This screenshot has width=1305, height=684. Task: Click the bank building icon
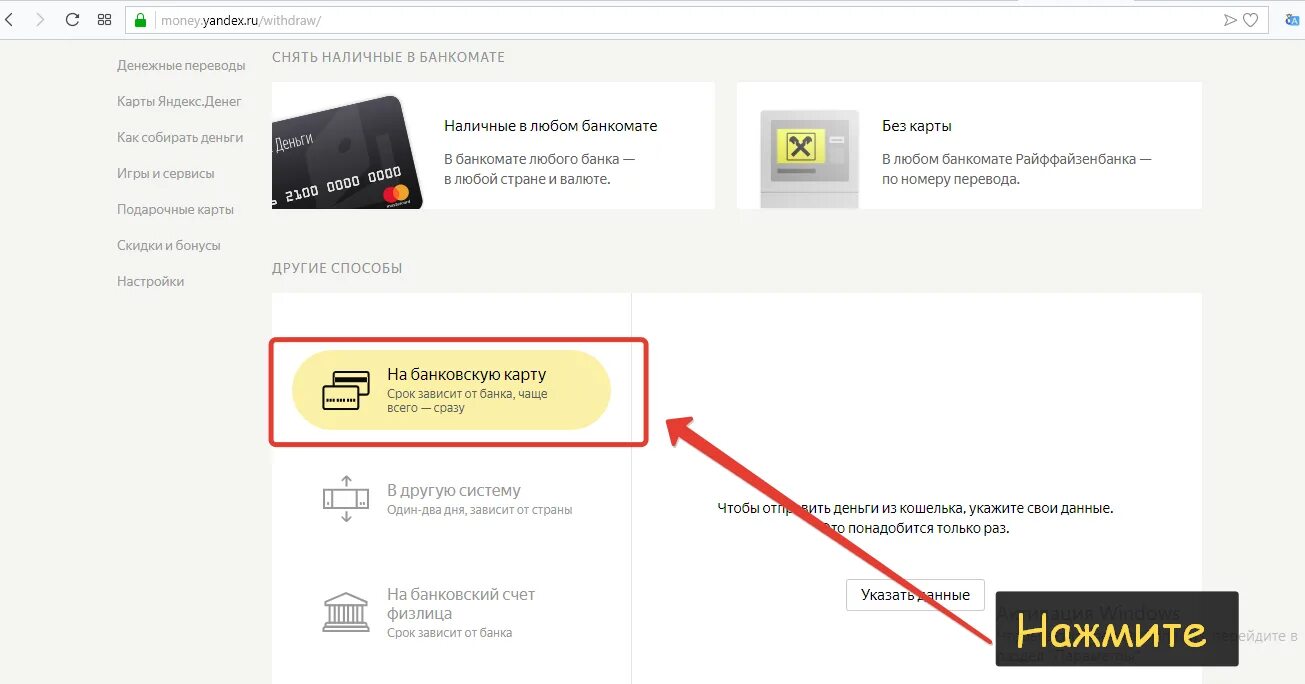[345, 611]
